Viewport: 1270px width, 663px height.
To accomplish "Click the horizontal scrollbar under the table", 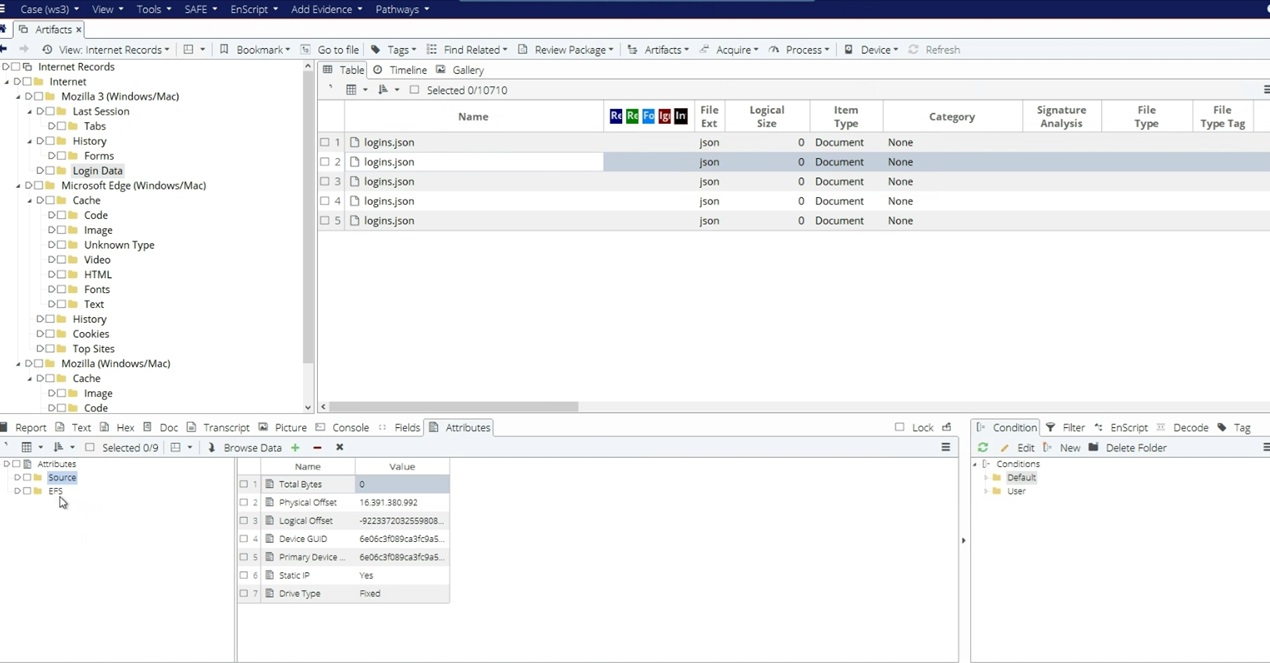I will click(453, 407).
